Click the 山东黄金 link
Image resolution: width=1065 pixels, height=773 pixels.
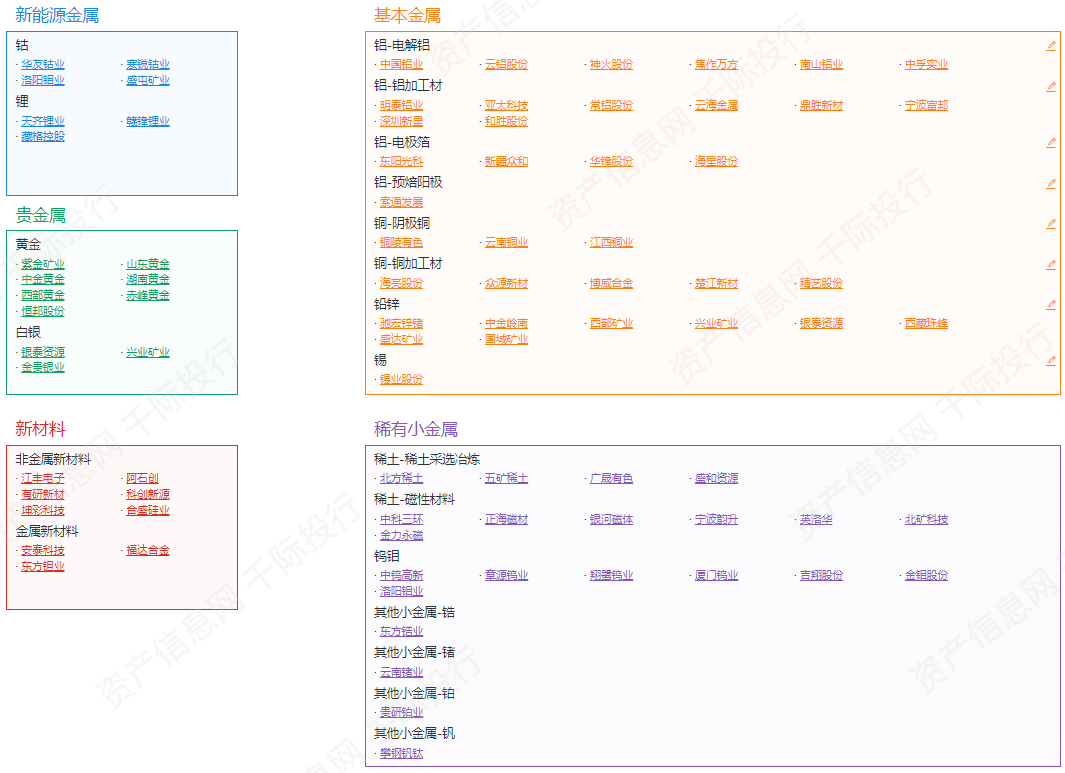pos(148,264)
